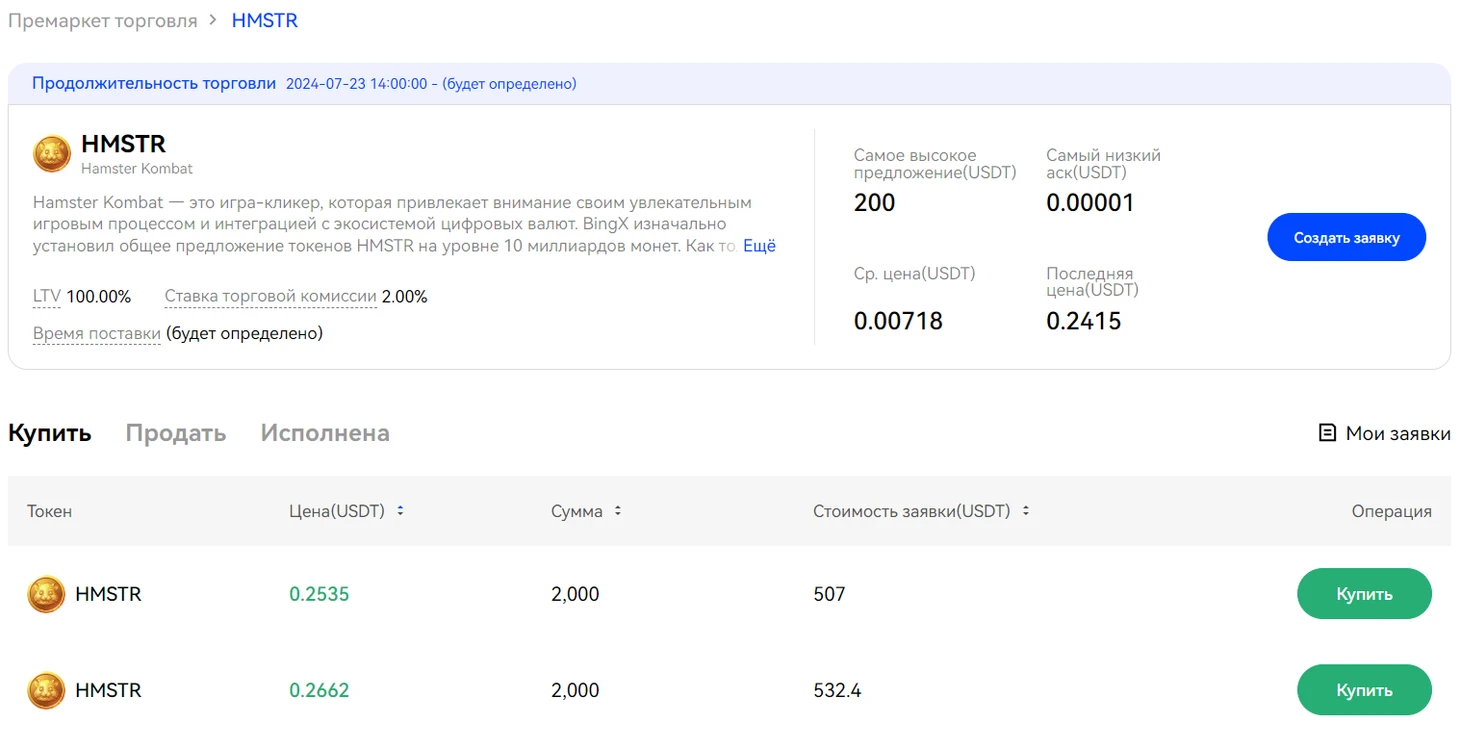Buy the HMSTR order priced 0.2662
This screenshot has width=1460, height=730.
(x=1364, y=690)
